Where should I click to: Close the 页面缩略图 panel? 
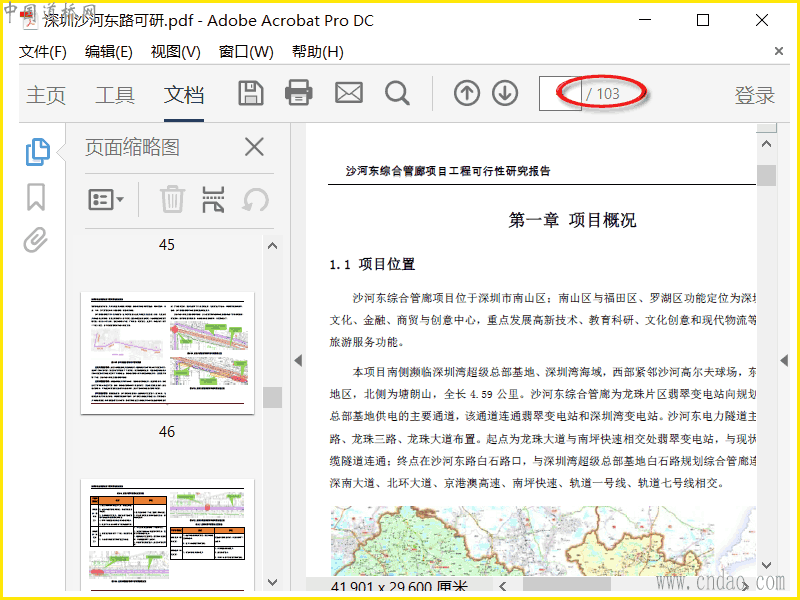(254, 147)
